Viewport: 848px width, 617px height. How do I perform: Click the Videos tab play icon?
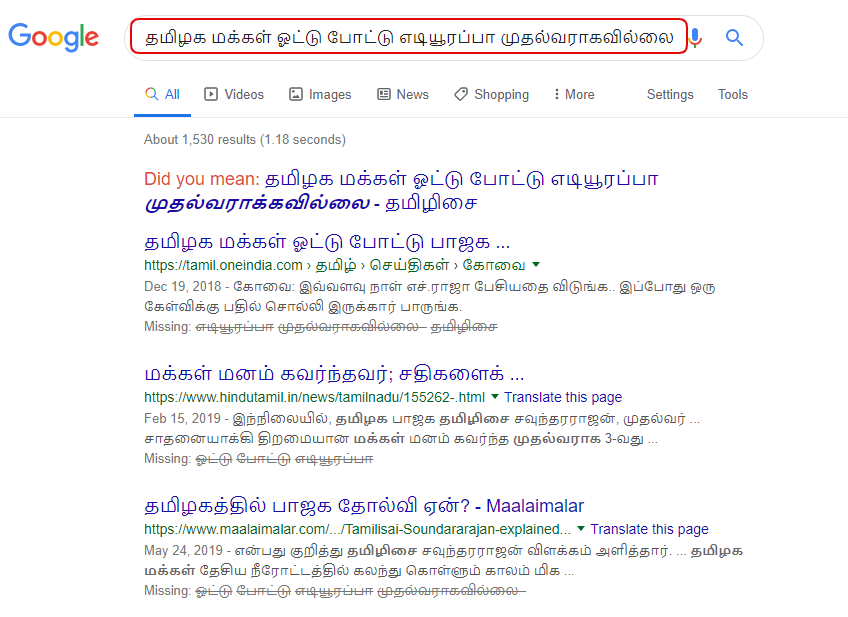(x=210, y=94)
